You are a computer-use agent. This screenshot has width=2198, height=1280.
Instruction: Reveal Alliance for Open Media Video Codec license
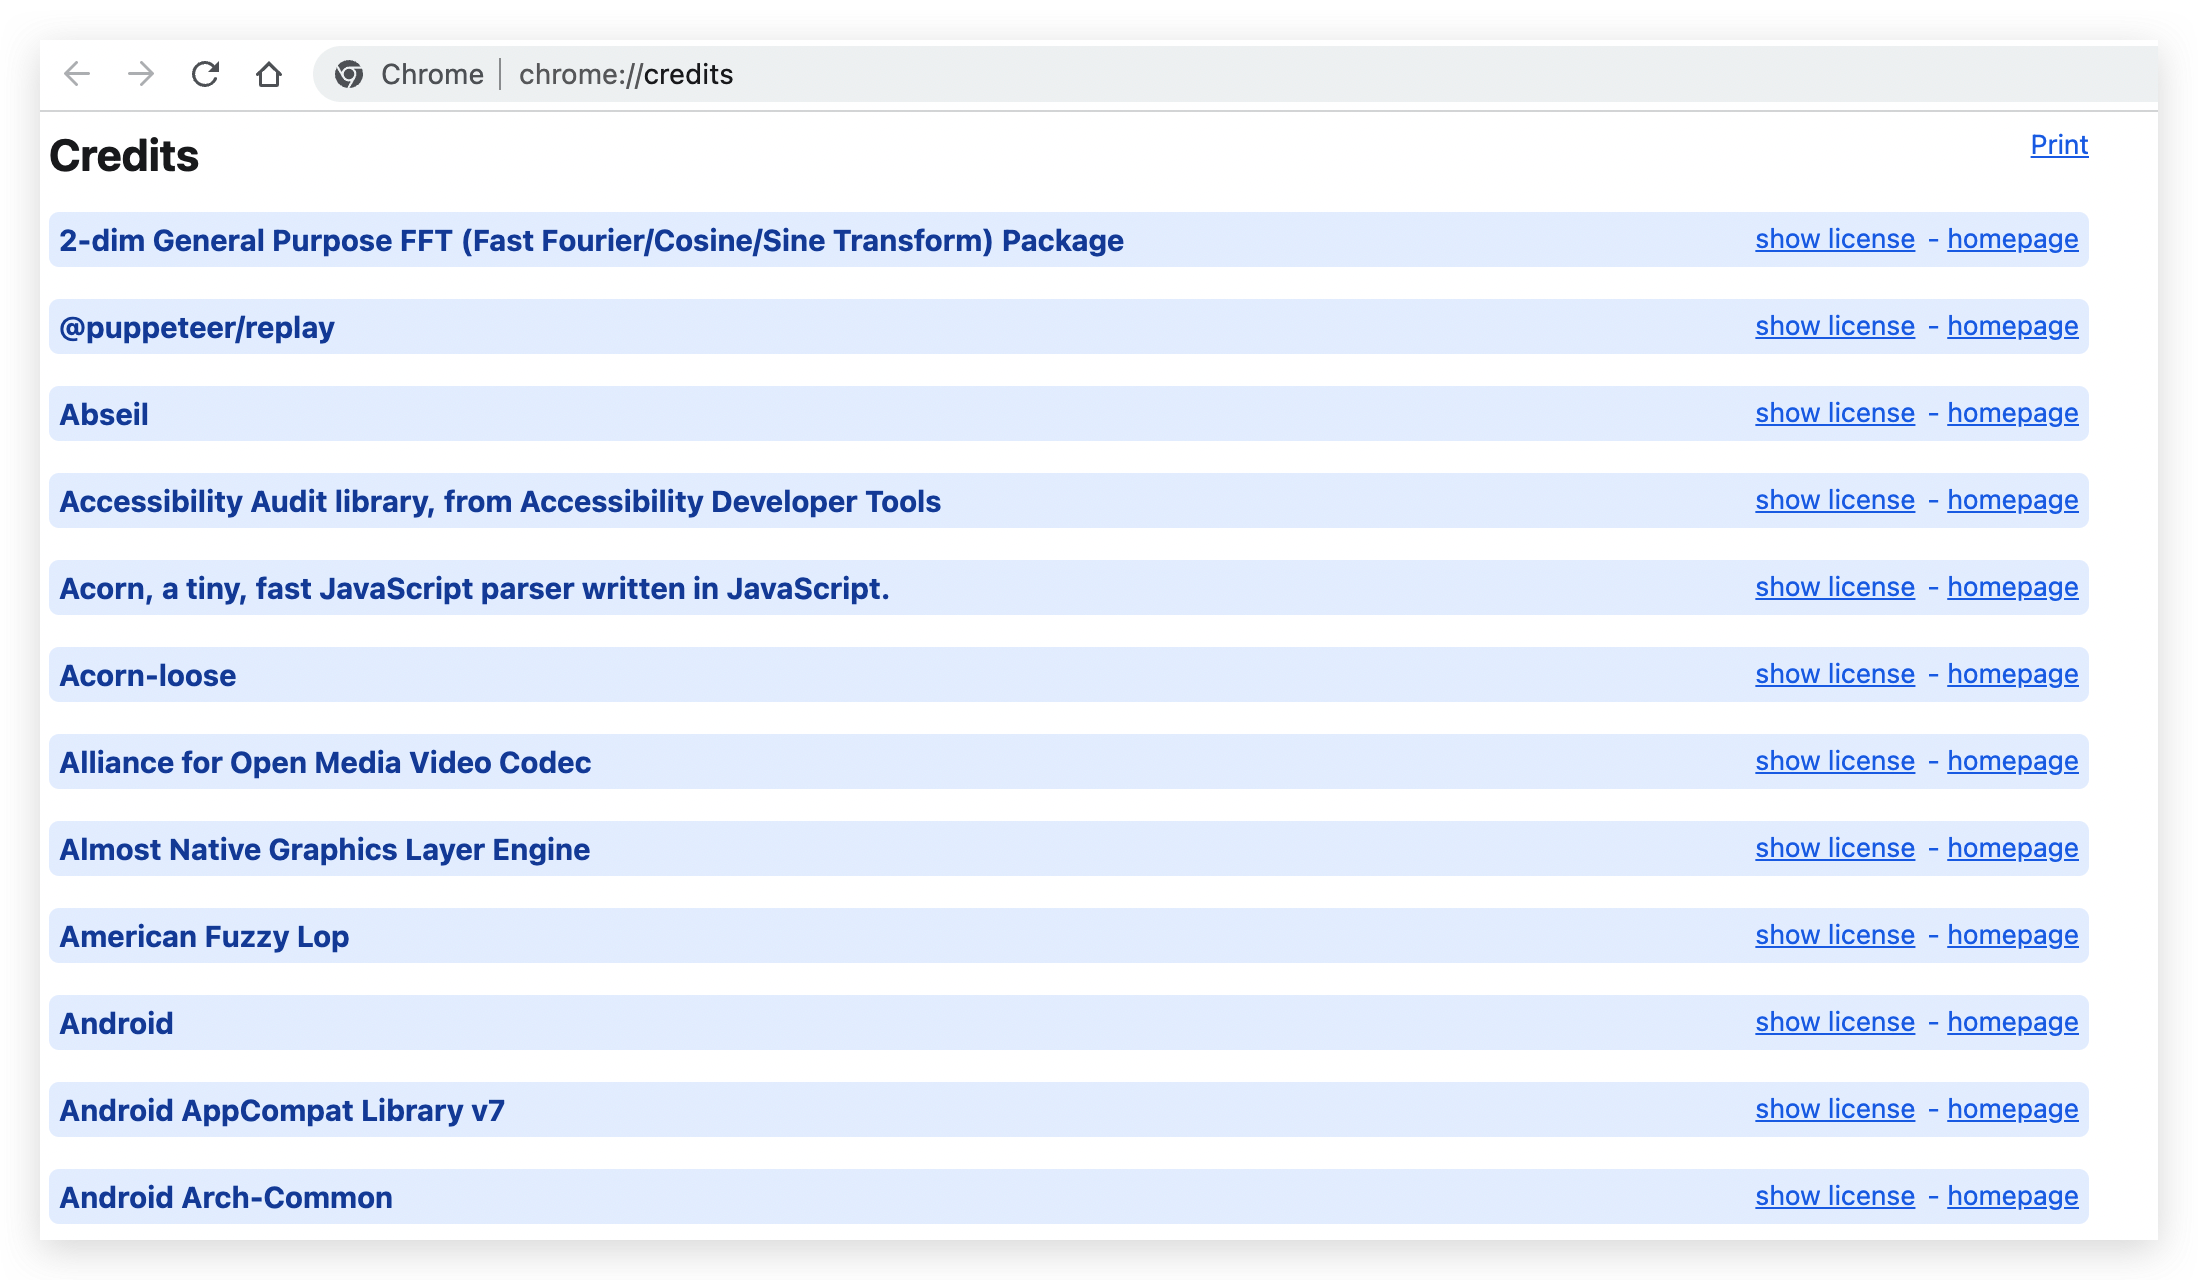click(1834, 761)
